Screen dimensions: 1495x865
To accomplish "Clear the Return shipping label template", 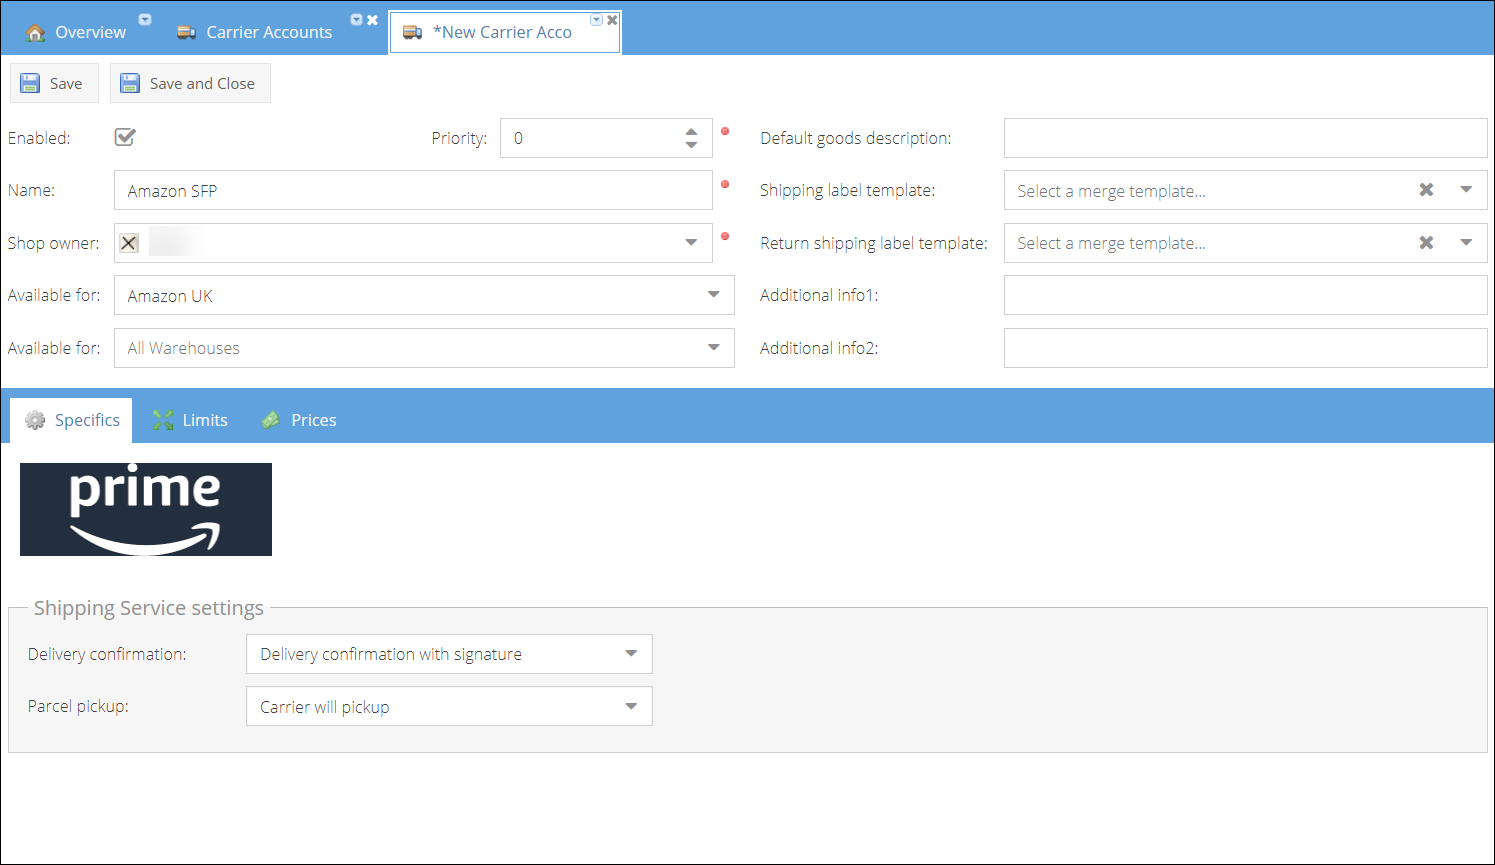I will tap(1427, 242).
